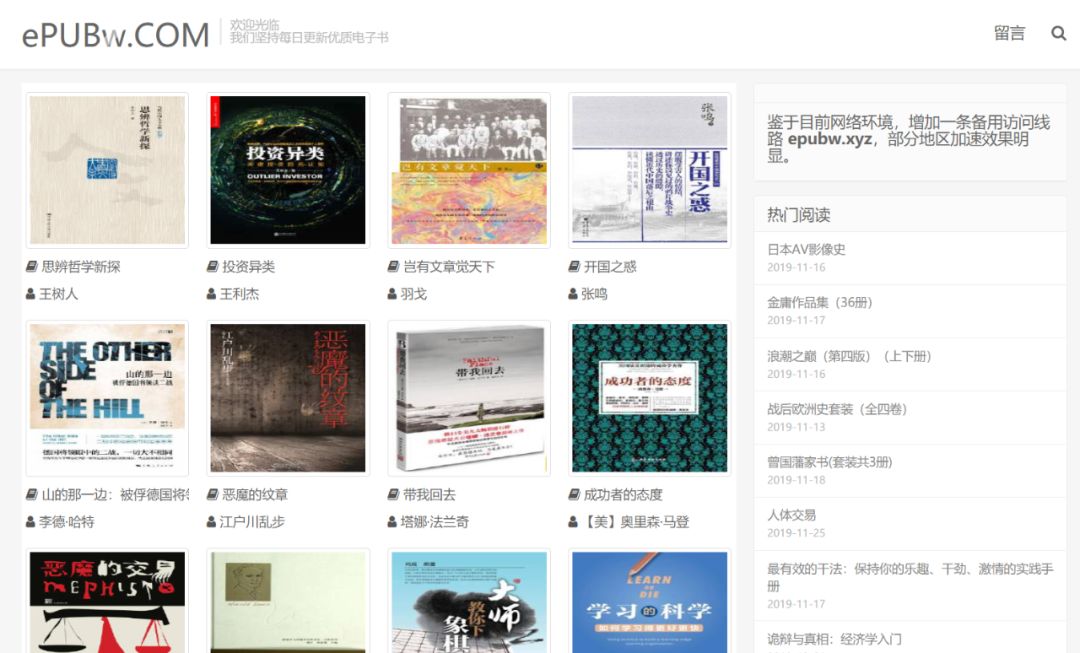Open the 大师教你下象棋 book cover

click(469, 601)
